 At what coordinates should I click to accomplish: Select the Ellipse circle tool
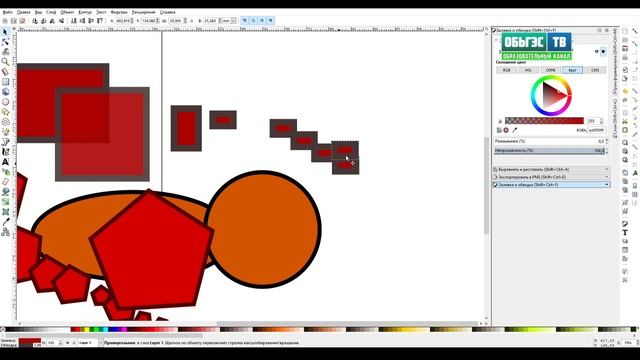[5, 102]
